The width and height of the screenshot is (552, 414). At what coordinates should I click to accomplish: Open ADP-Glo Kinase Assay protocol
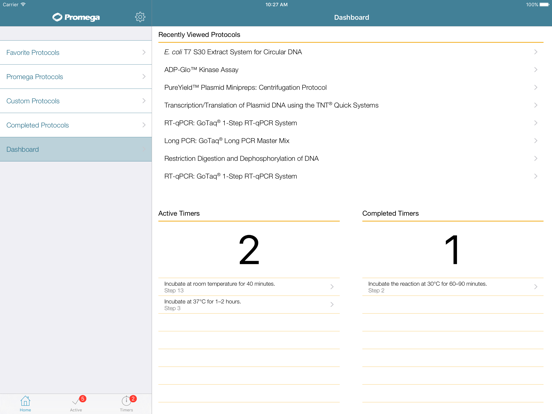coord(351,70)
